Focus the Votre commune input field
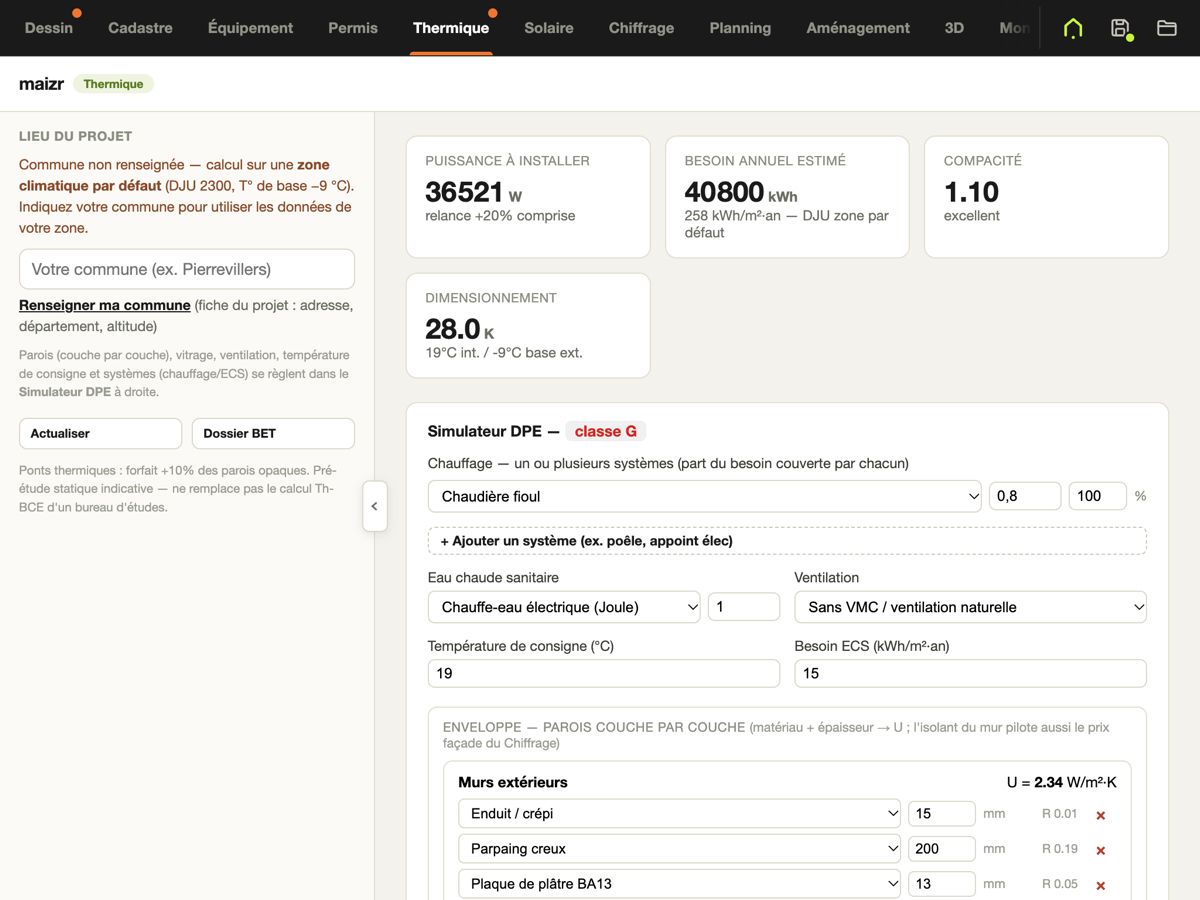 pos(187,269)
